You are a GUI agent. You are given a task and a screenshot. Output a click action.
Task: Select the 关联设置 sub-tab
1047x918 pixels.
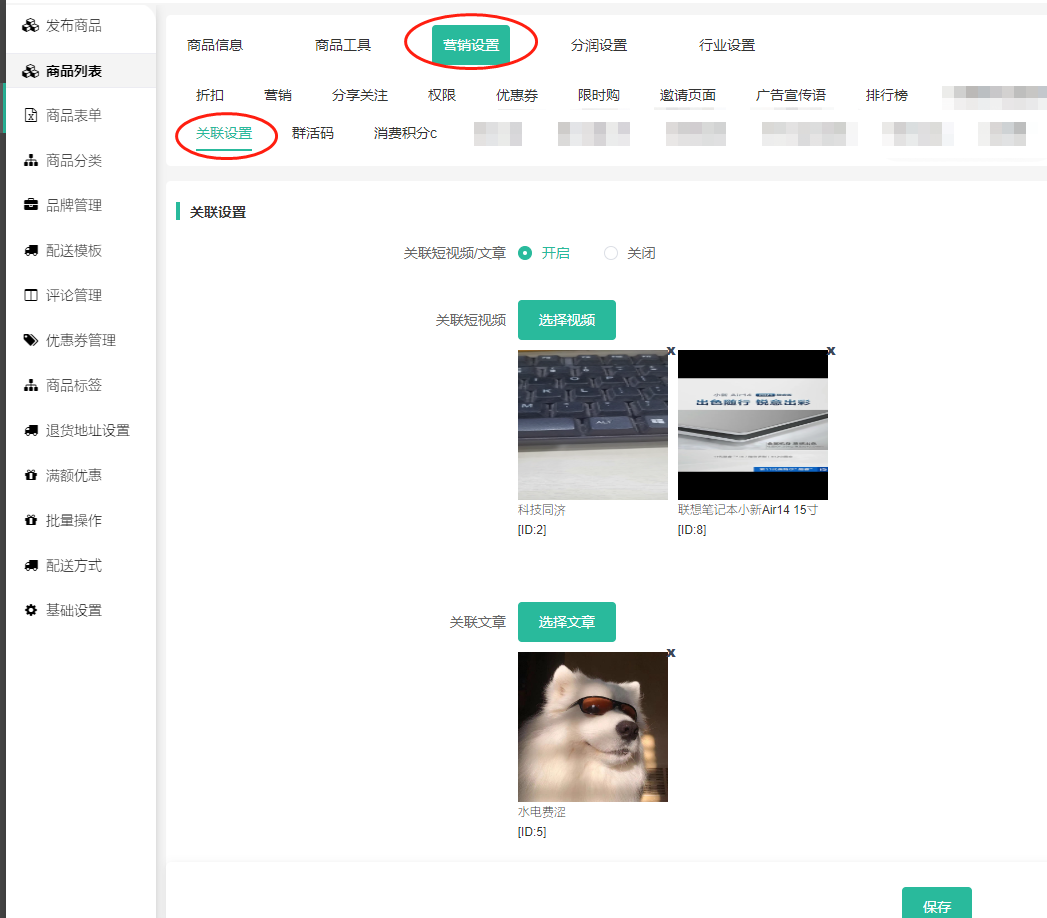coord(224,134)
